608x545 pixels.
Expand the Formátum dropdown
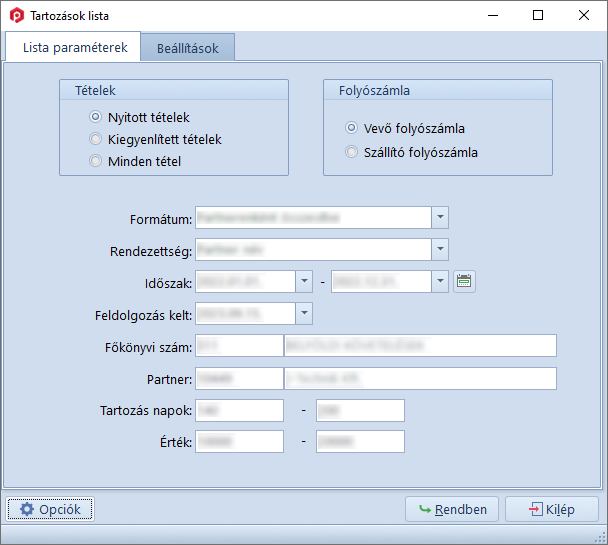coord(440,217)
